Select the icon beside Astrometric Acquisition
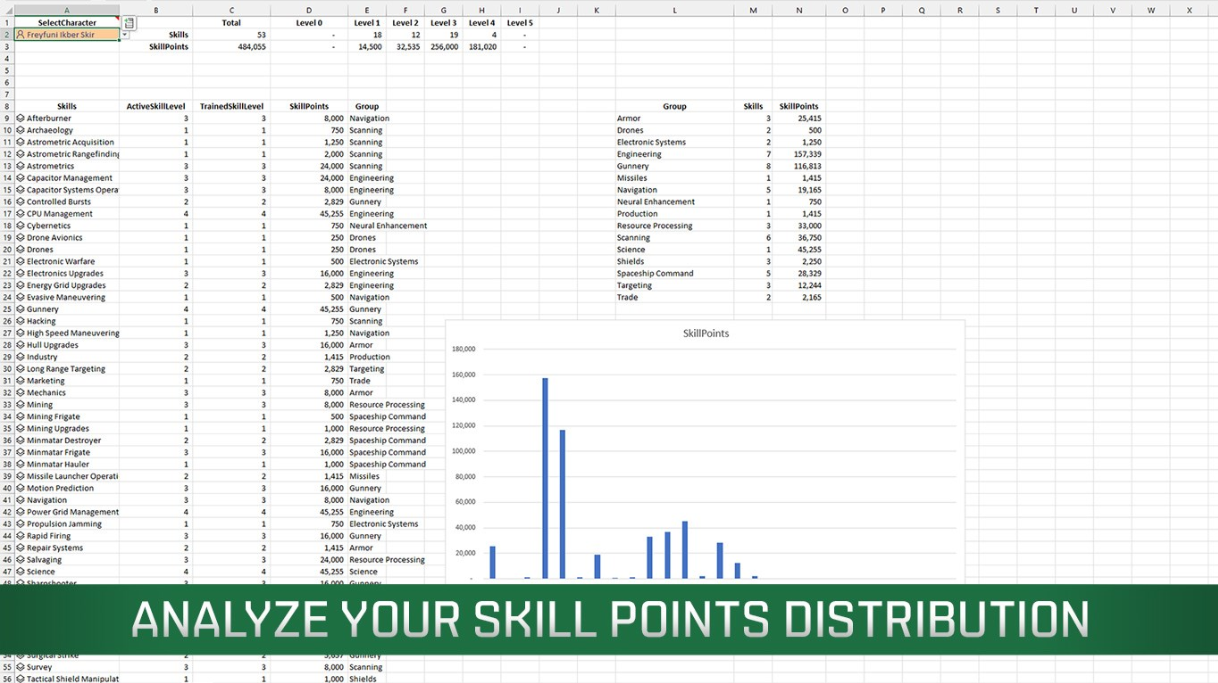1218x683 pixels. click(x=21, y=142)
